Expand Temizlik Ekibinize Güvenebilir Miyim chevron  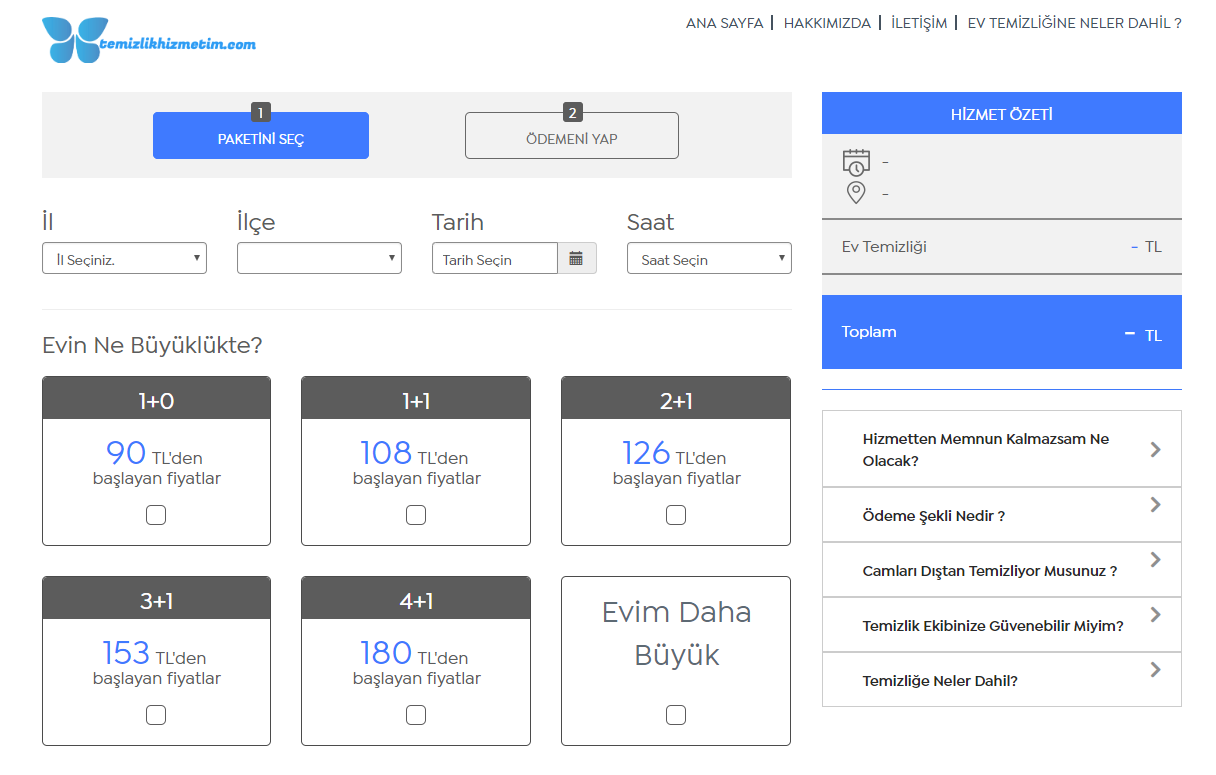[x=1155, y=614]
